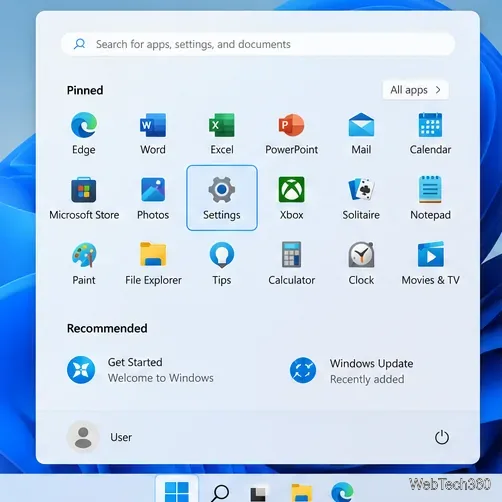Open Solitaire card game
The image size is (502, 502).
[x=361, y=199]
